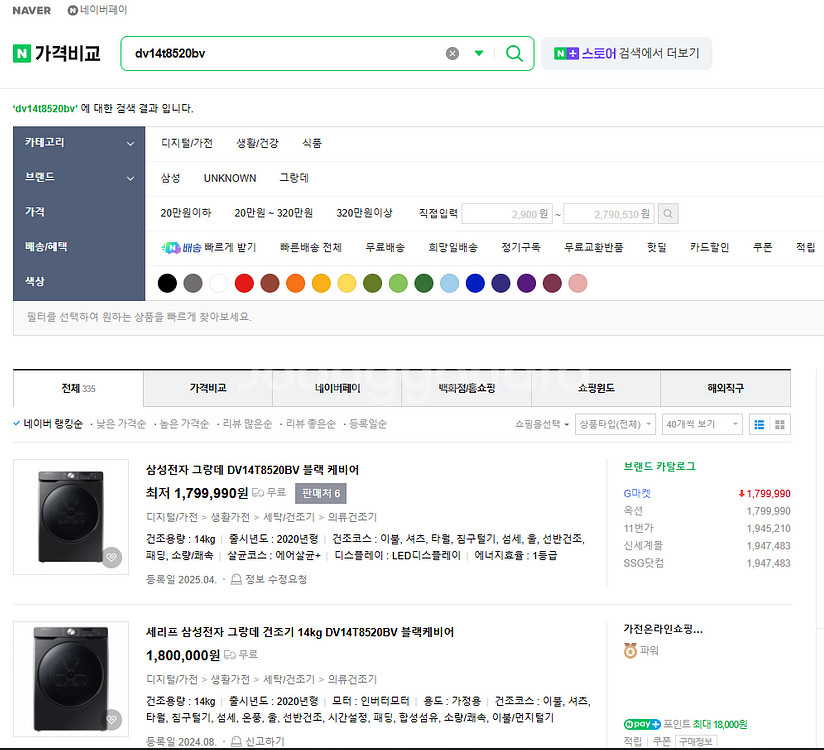Screen dimensions: 824x750
Task: Switch to grid view layout icon
Action: [780, 424]
